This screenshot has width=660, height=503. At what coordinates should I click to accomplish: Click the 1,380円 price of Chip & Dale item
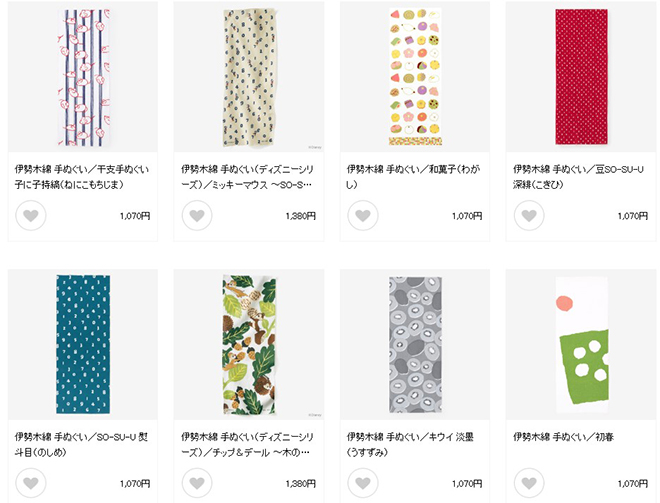(301, 484)
